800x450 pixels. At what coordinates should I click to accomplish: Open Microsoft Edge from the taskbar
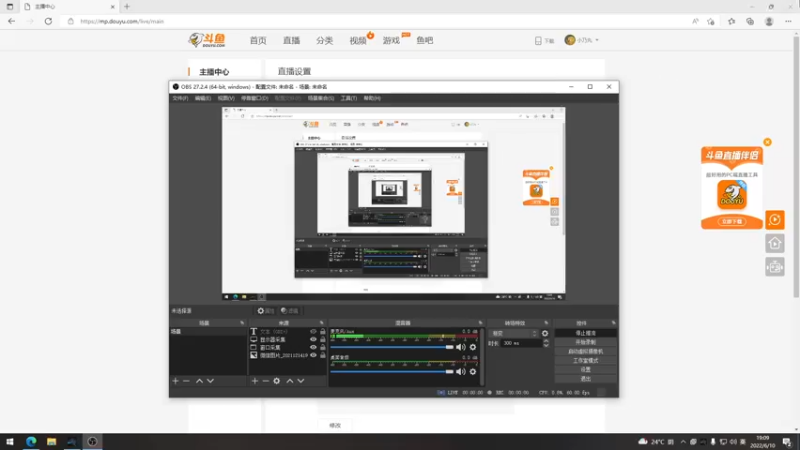pos(31,441)
